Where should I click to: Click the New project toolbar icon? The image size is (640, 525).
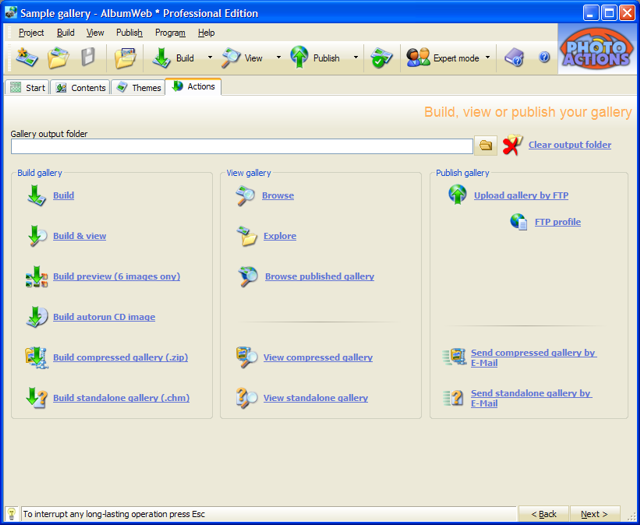click(27, 58)
